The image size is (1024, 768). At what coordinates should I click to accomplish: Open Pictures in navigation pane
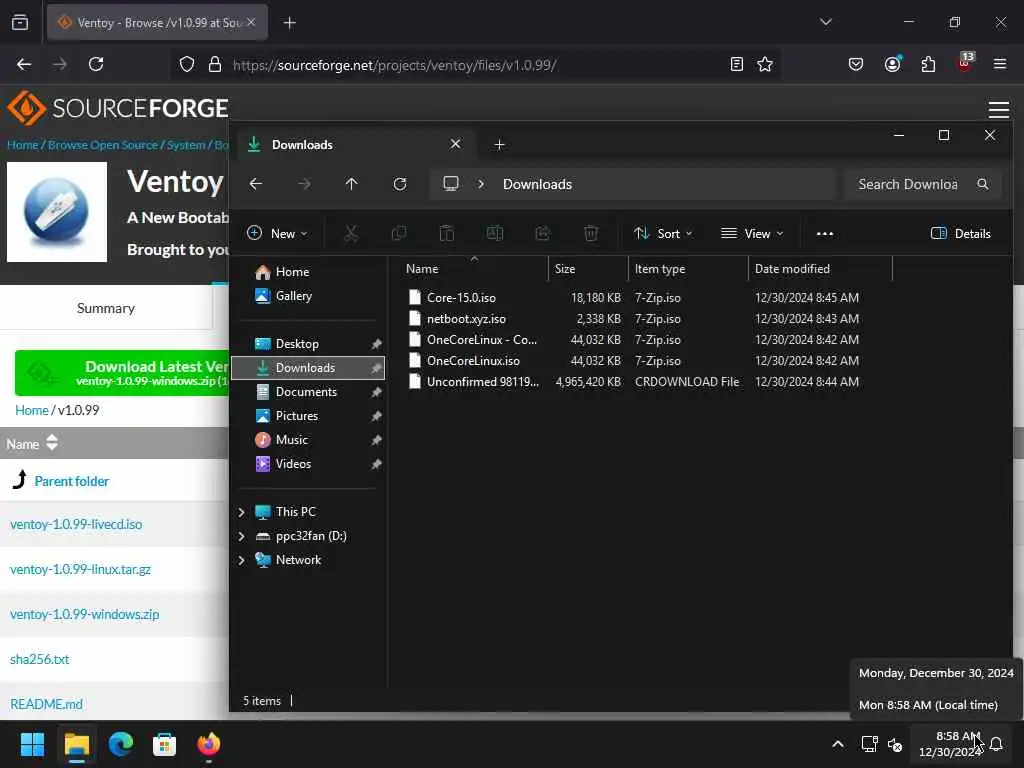296,416
